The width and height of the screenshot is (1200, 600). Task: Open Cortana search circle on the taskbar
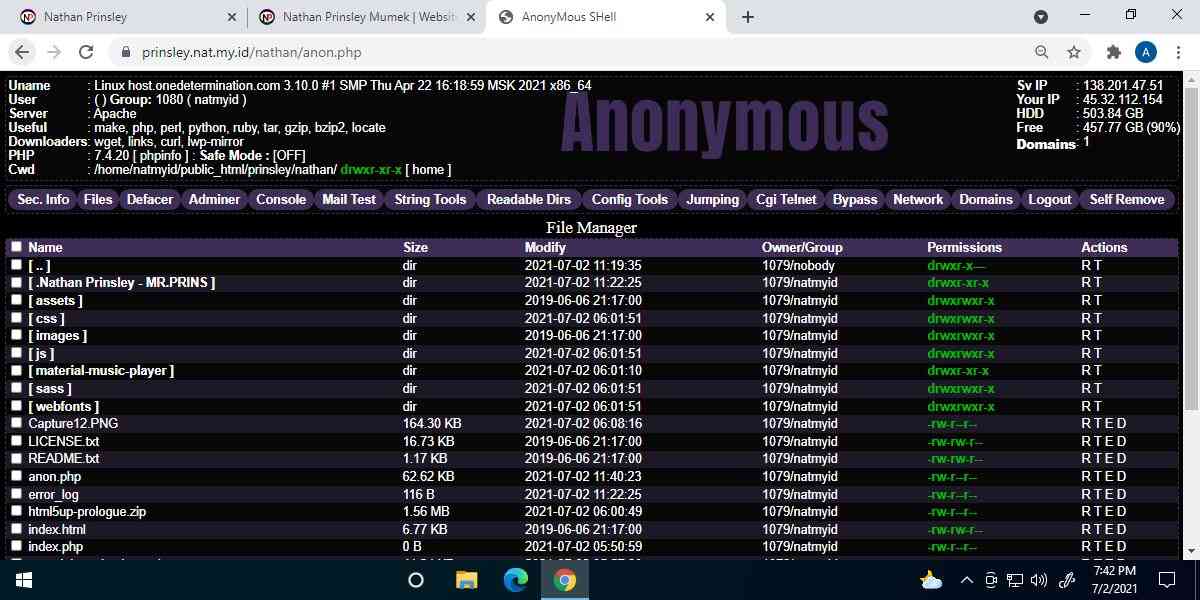[416, 579]
